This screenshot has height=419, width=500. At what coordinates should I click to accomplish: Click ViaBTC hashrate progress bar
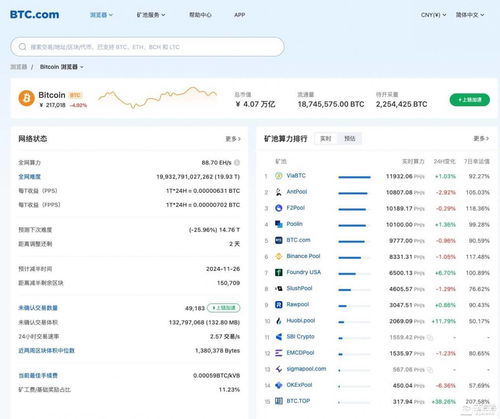pos(354,177)
